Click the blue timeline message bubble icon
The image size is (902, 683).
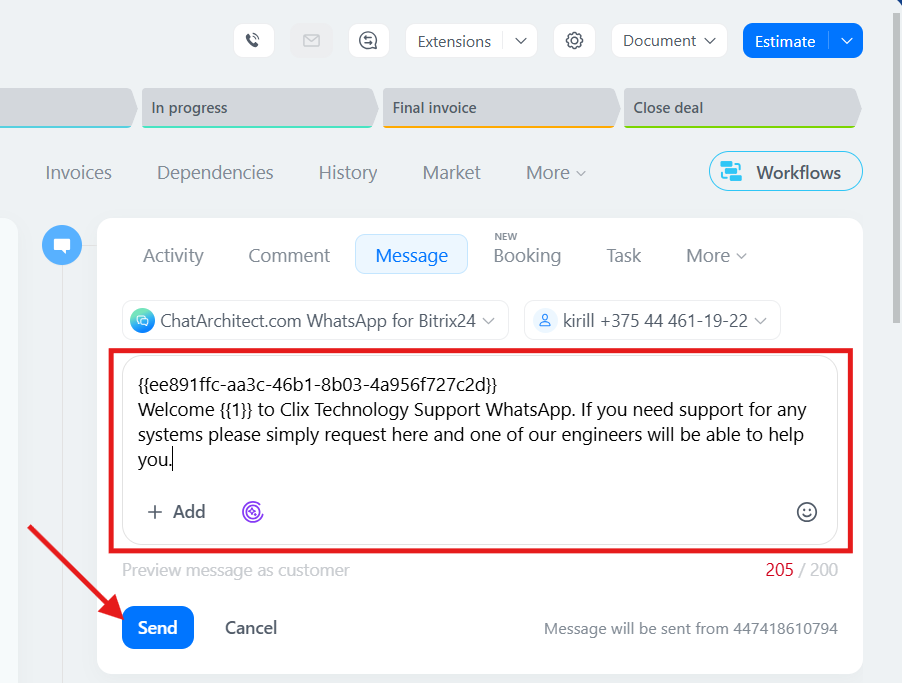(x=62, y=245)
